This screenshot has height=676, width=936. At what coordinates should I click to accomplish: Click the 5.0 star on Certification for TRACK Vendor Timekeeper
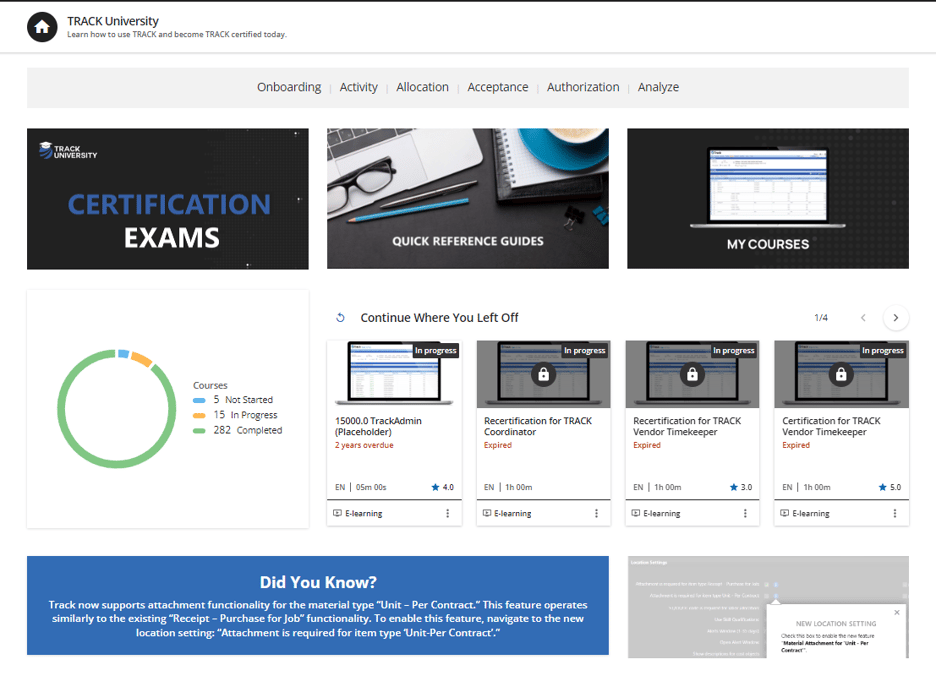886,488
